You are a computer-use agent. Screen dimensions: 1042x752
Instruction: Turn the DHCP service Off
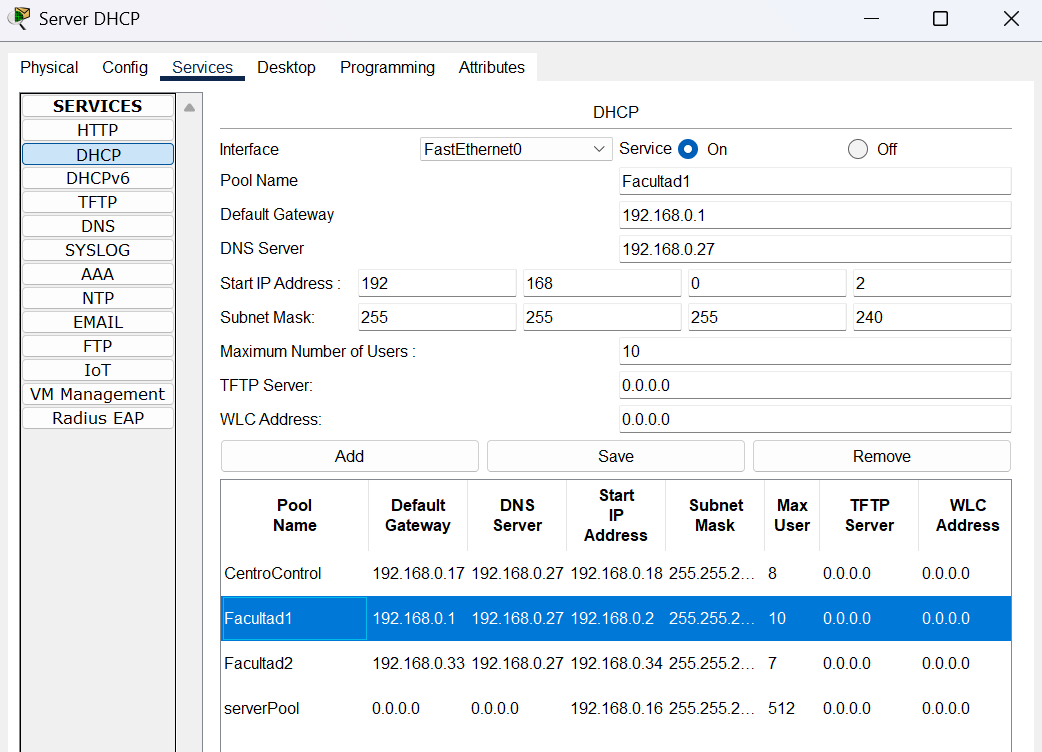[858, 149]
